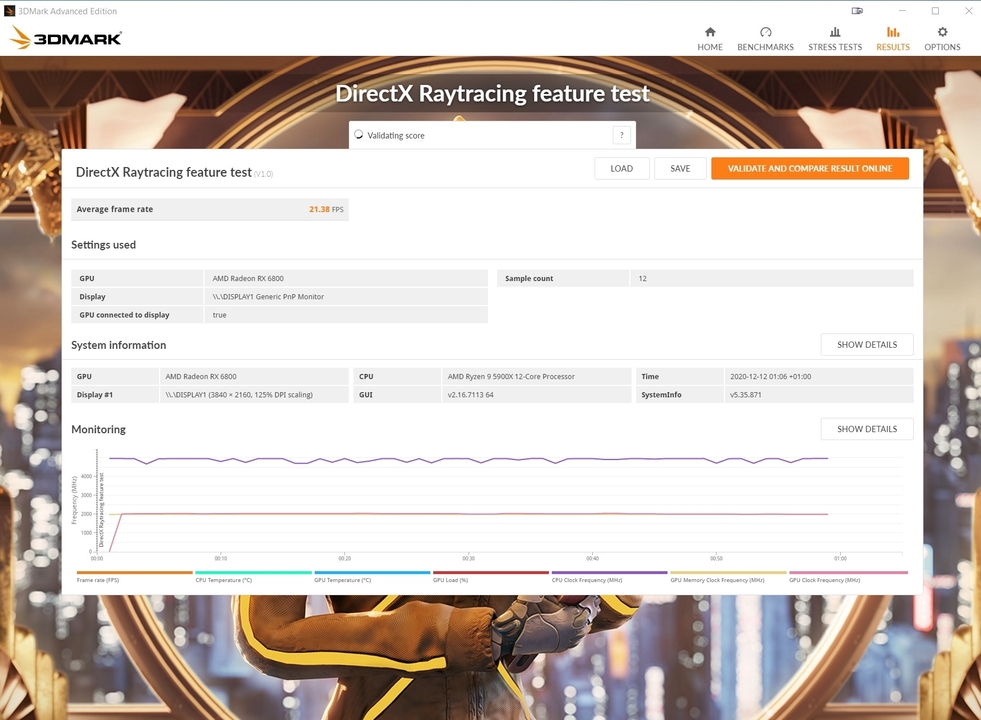Click the SystemInfo version v5.35.871
Screen dimensions: 981x720
(x=746, y=395)
